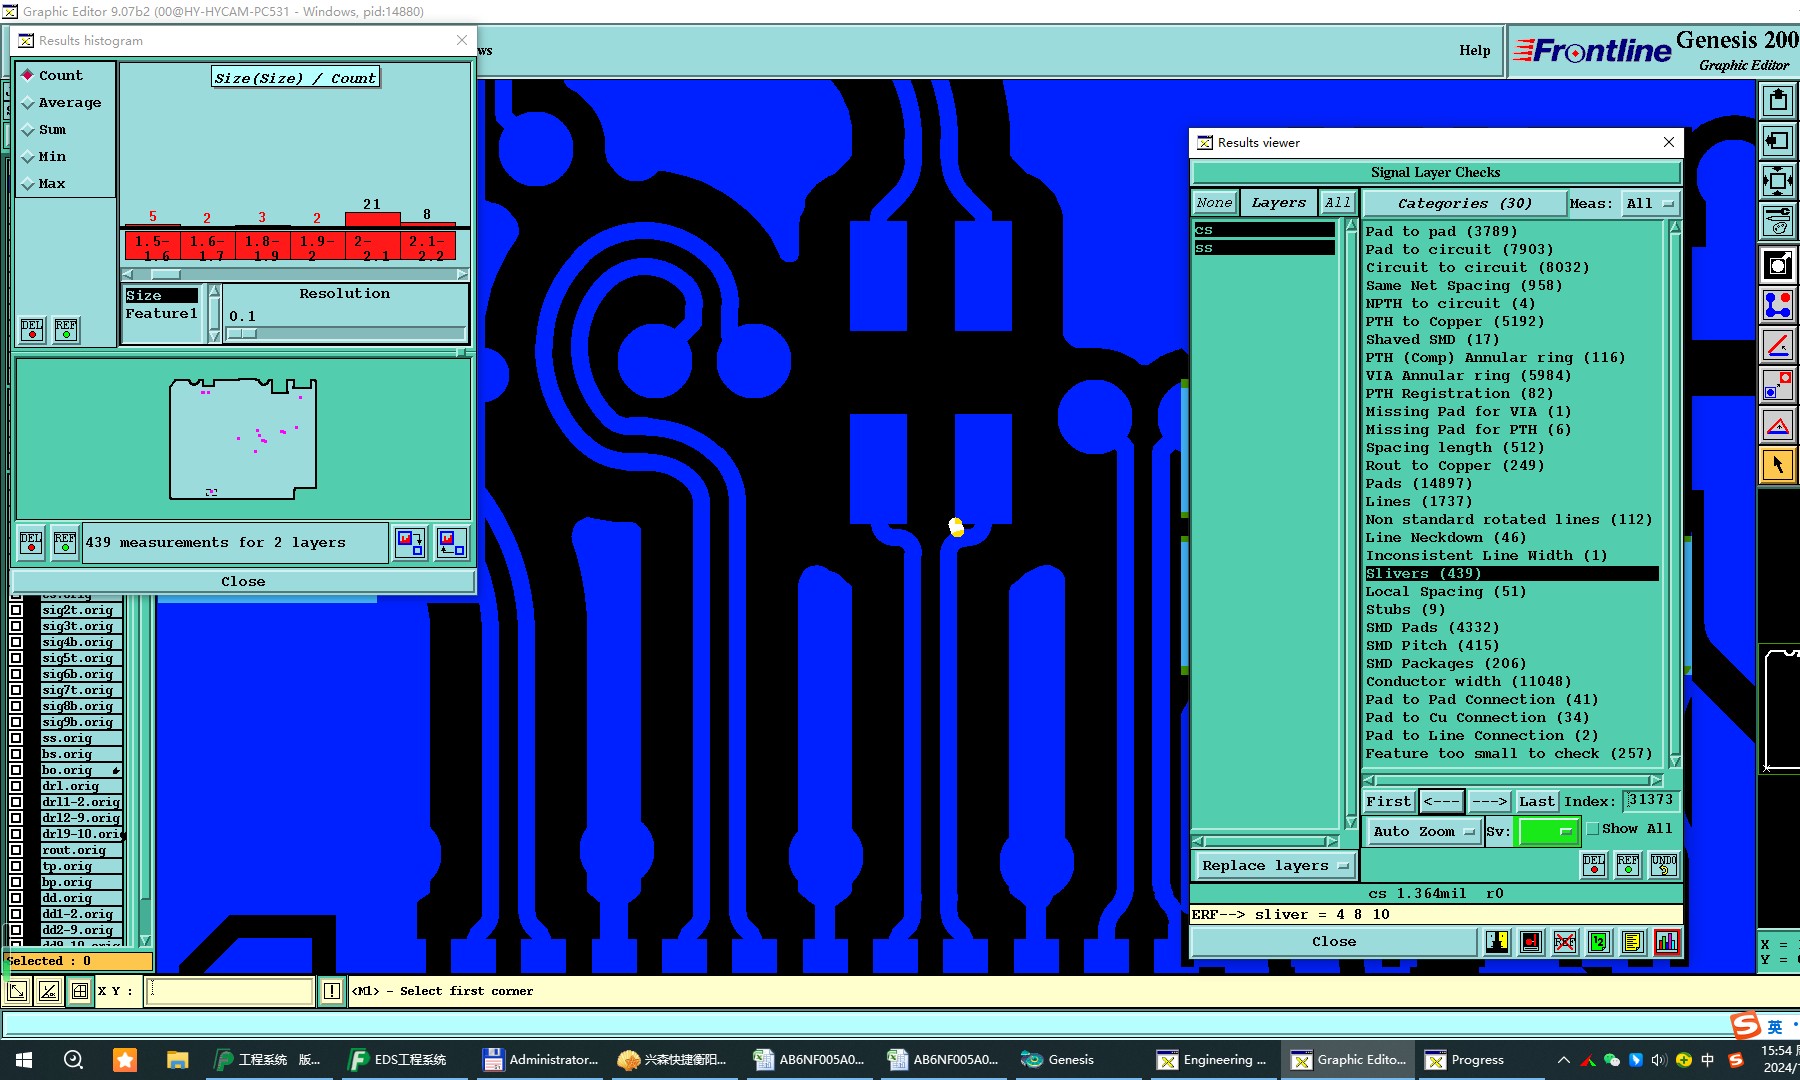The image size is (1800, 1080).
Task: Switch to the Layers tab
Action: [1278, 202]
